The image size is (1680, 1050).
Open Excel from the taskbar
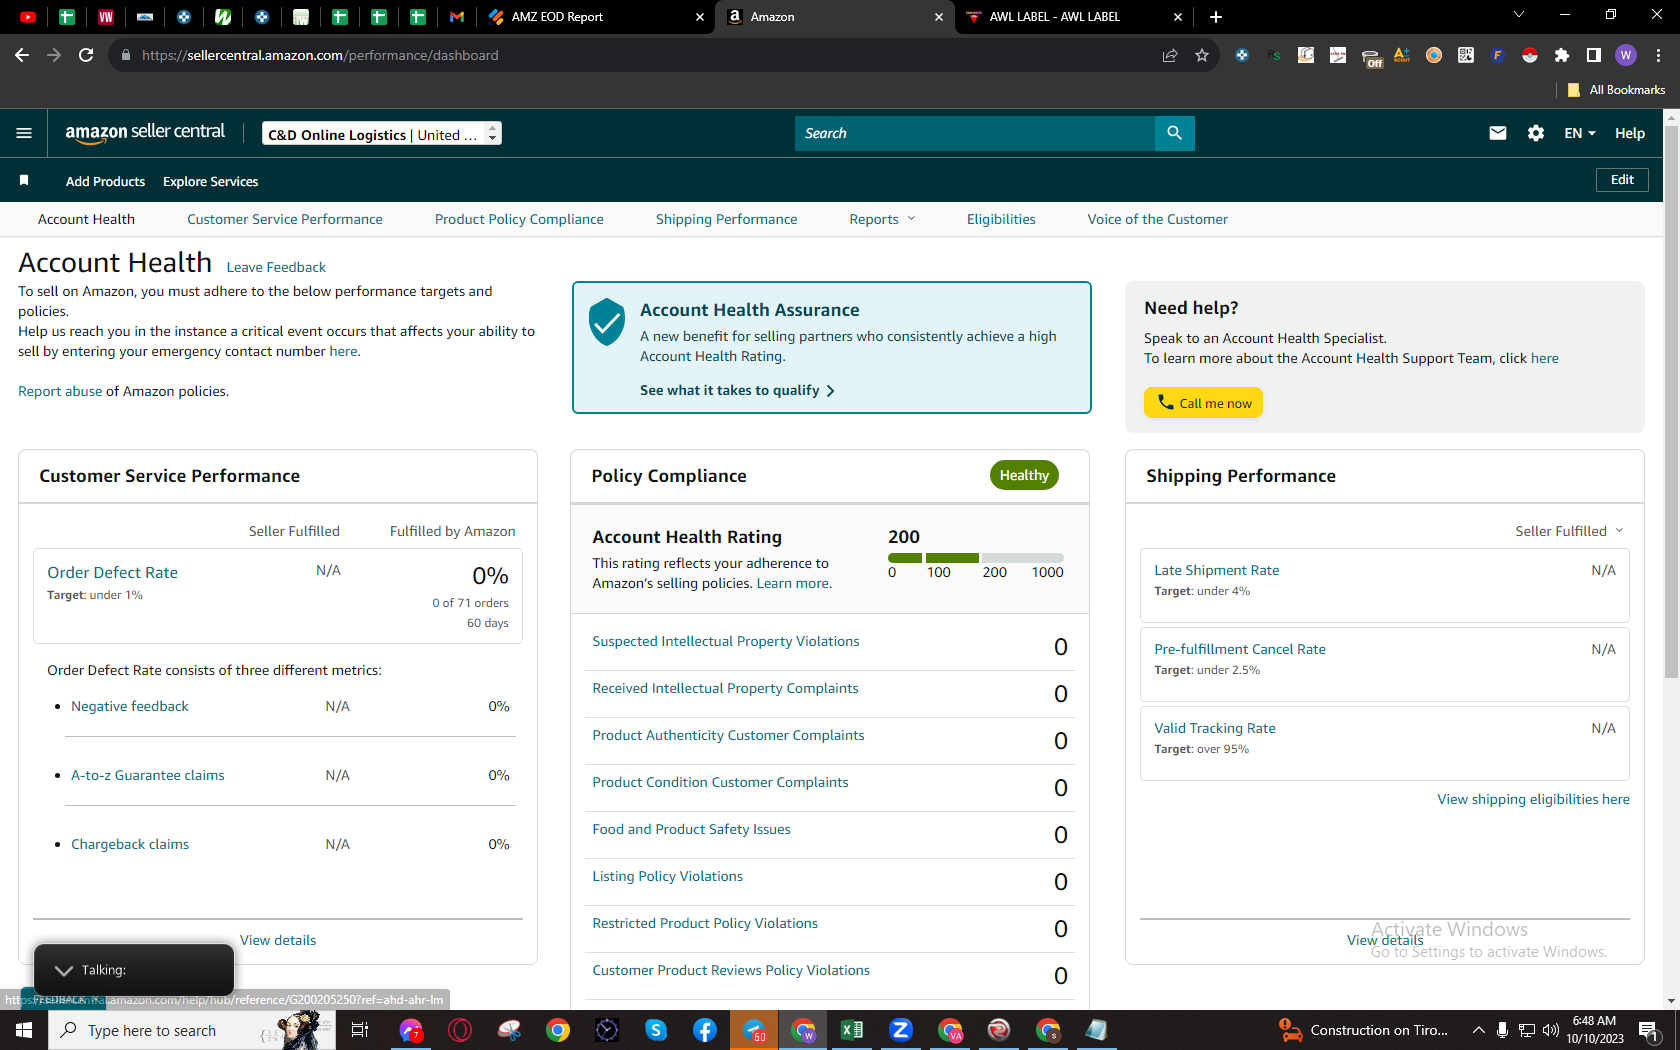tap(852, 1030)
